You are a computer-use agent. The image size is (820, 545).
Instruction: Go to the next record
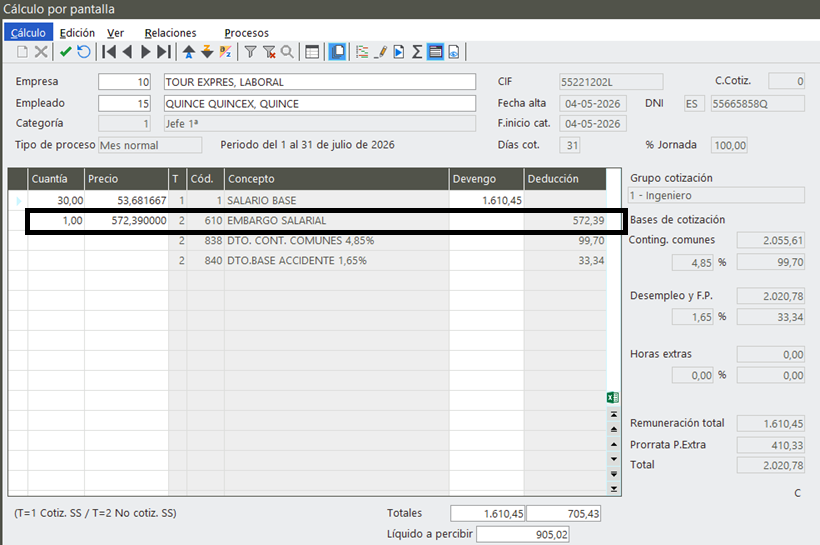[x=145, y=52]
